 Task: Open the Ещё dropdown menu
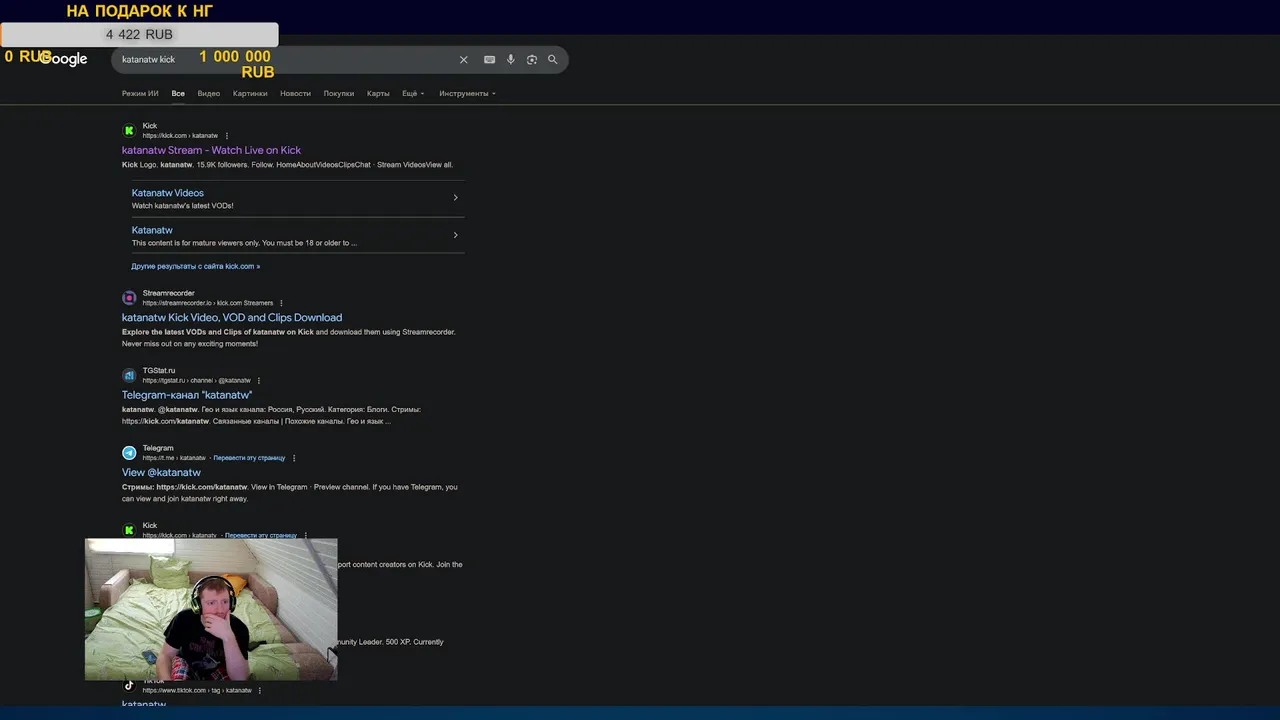pos(413,94)
